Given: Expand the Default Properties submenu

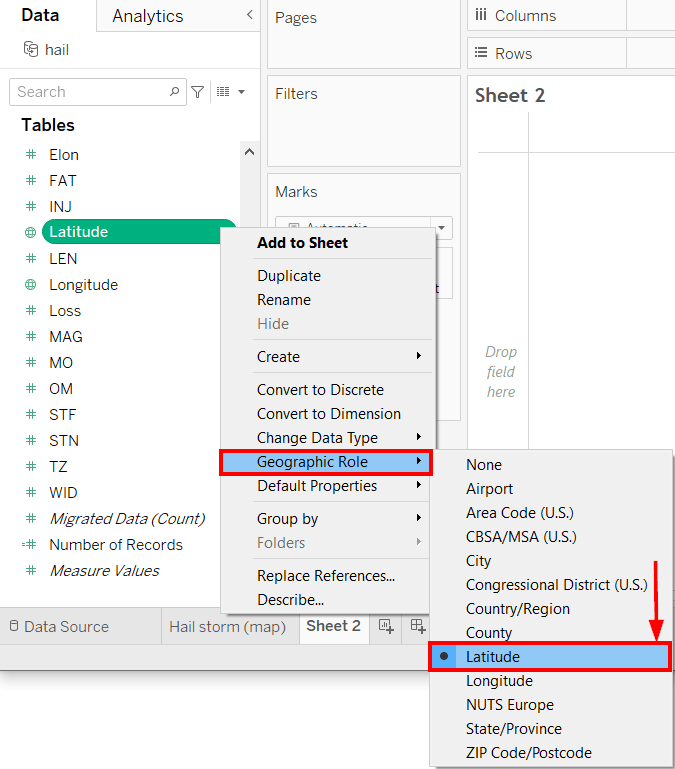Looking at the screenshot, I should [342, 486].
